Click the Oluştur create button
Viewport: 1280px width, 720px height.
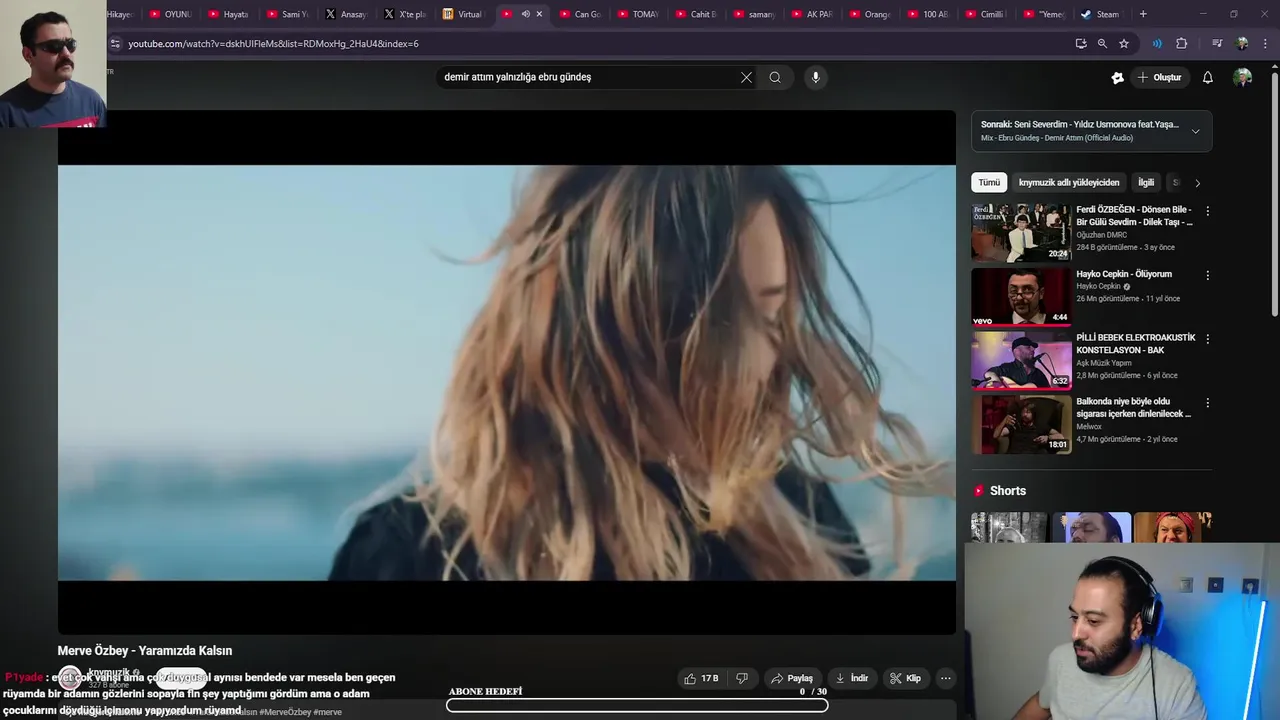point(1159,77)
